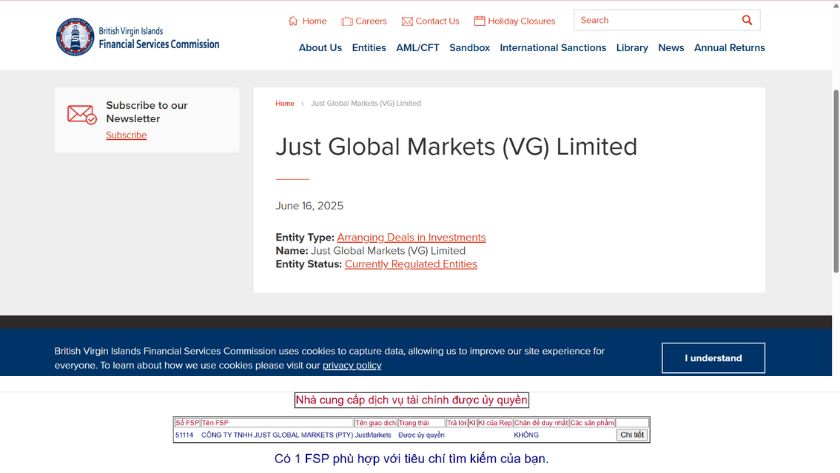The height and width of the screenshot is (473, 840).
Task: Click the KHÔNG table cell
Action: (526, 435)
